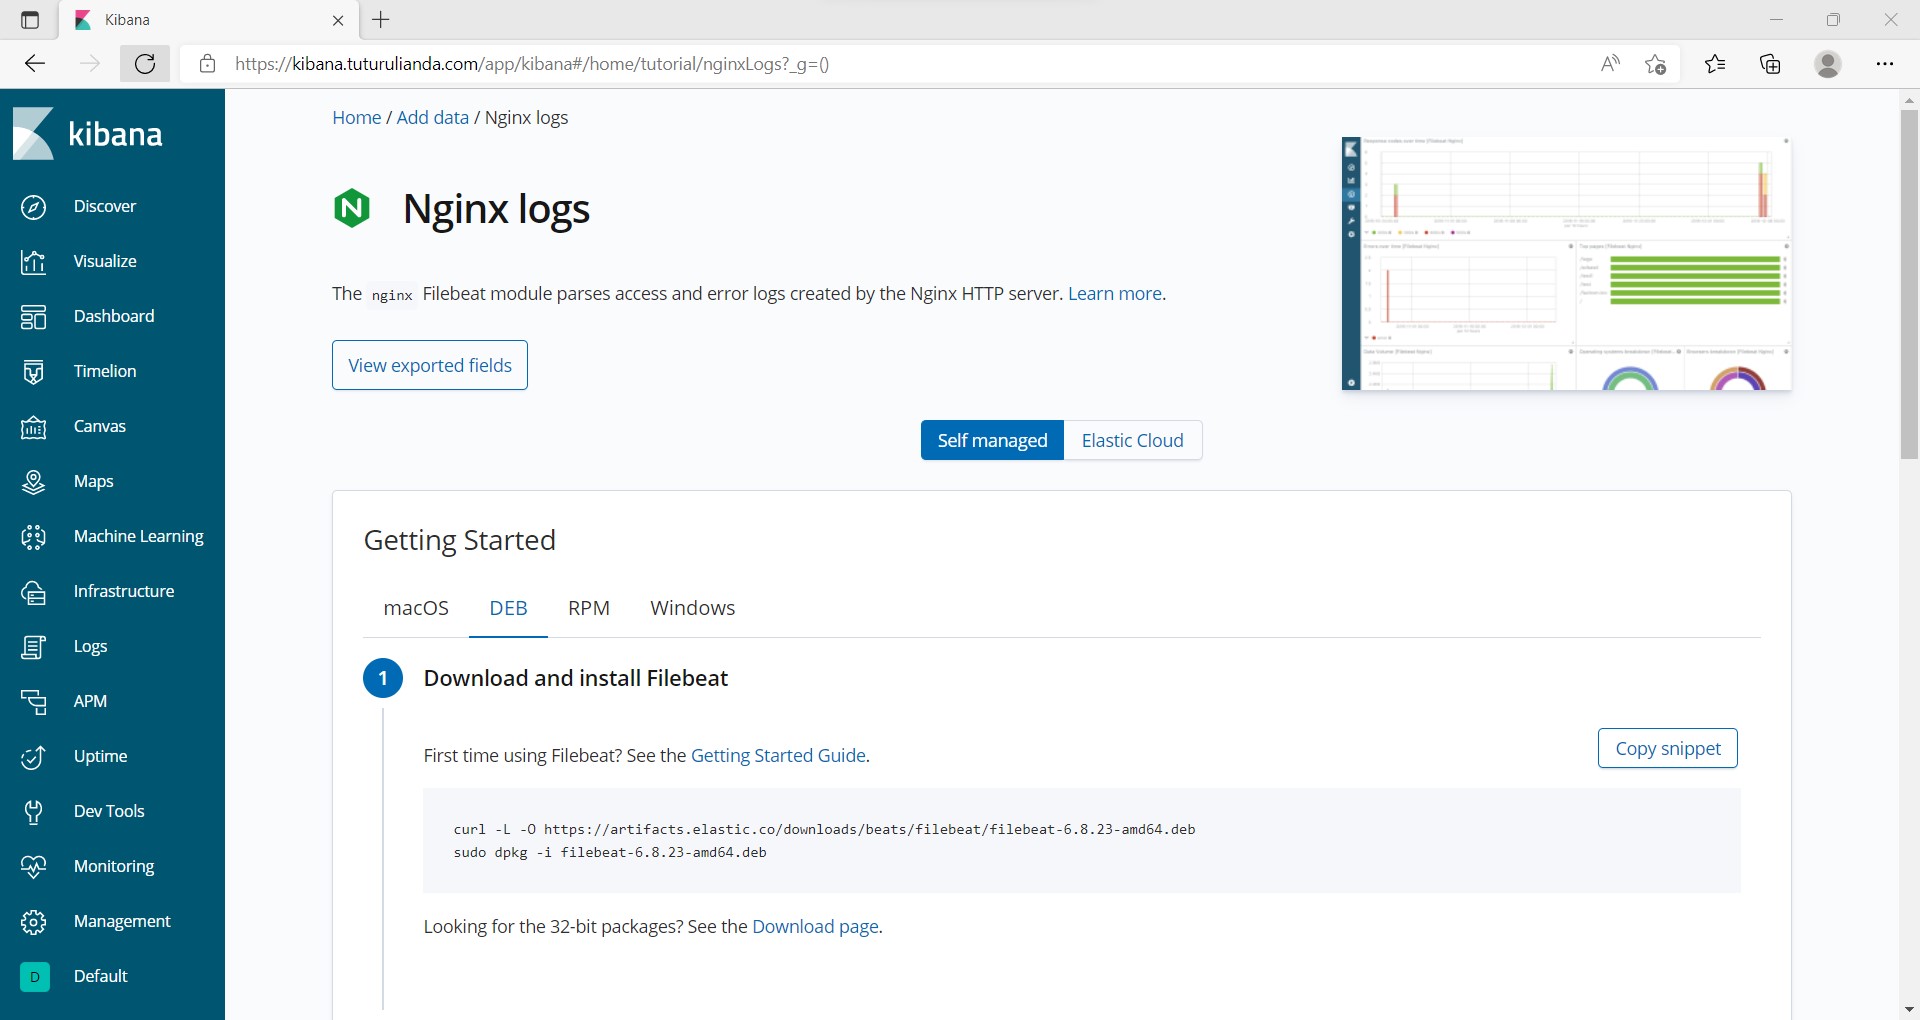Open the Download page link
Screen dimensions: 1920x1020
pos(815,927)
